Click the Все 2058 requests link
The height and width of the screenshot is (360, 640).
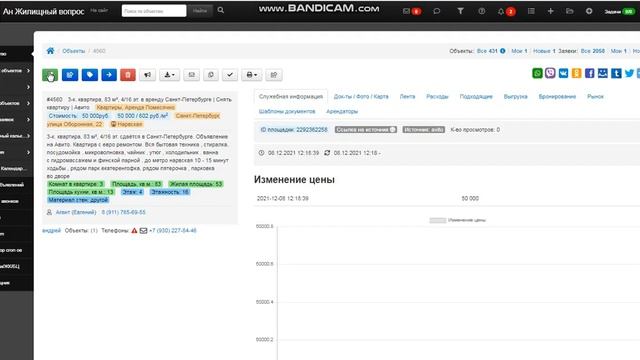[593, 51]
